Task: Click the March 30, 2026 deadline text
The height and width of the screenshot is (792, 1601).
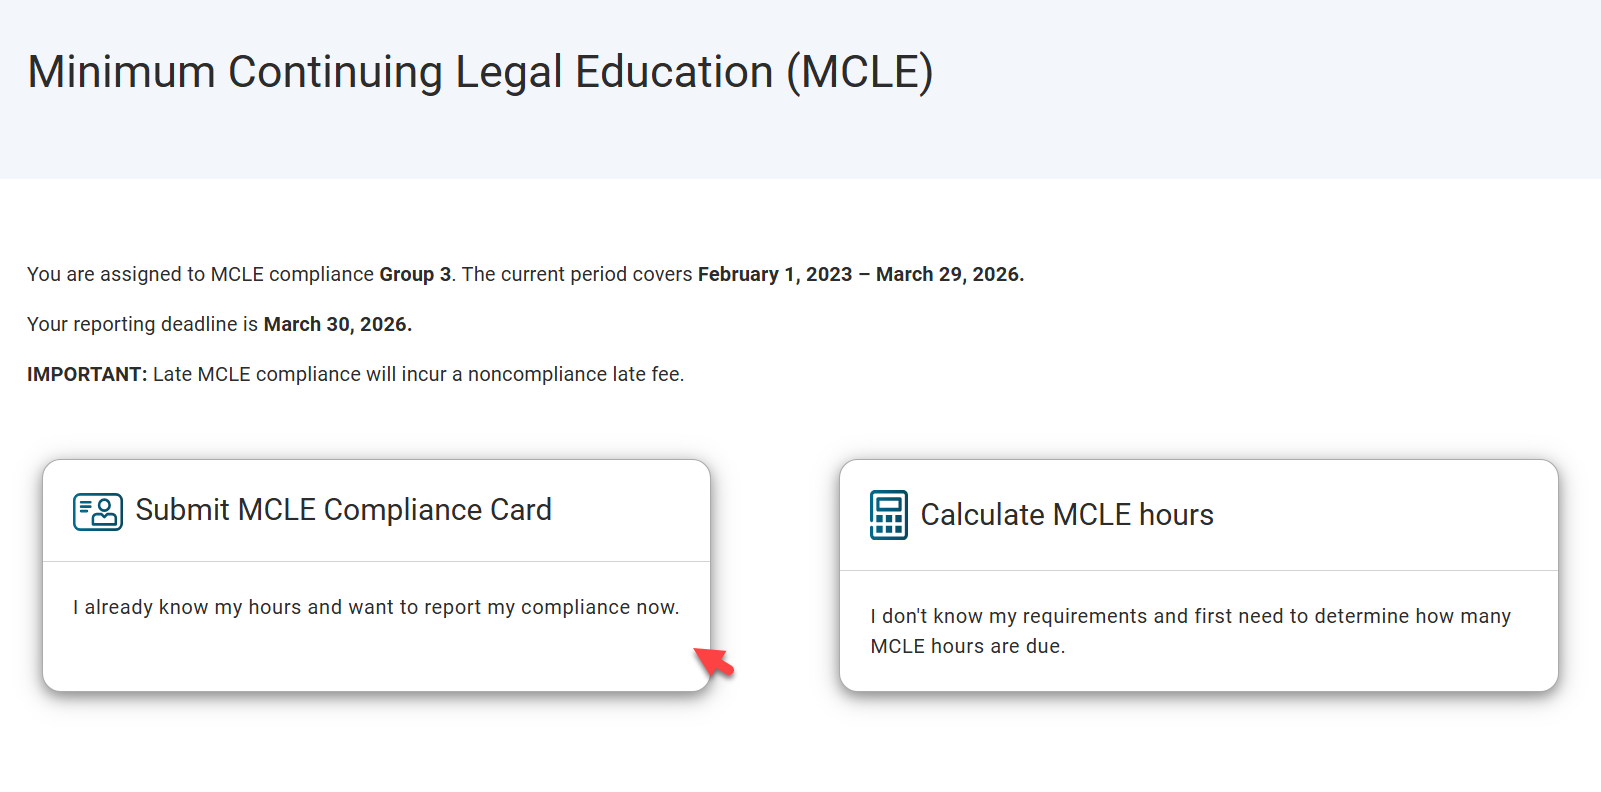Action: click(337, 324)
